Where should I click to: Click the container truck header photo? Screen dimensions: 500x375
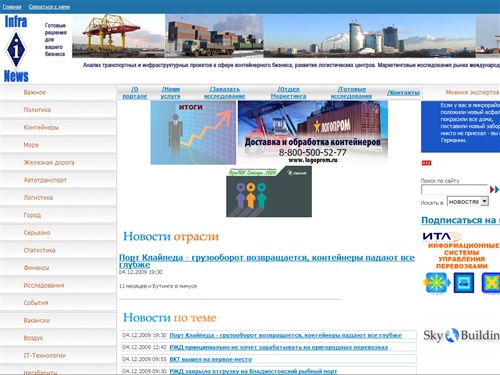coord(214,36)
